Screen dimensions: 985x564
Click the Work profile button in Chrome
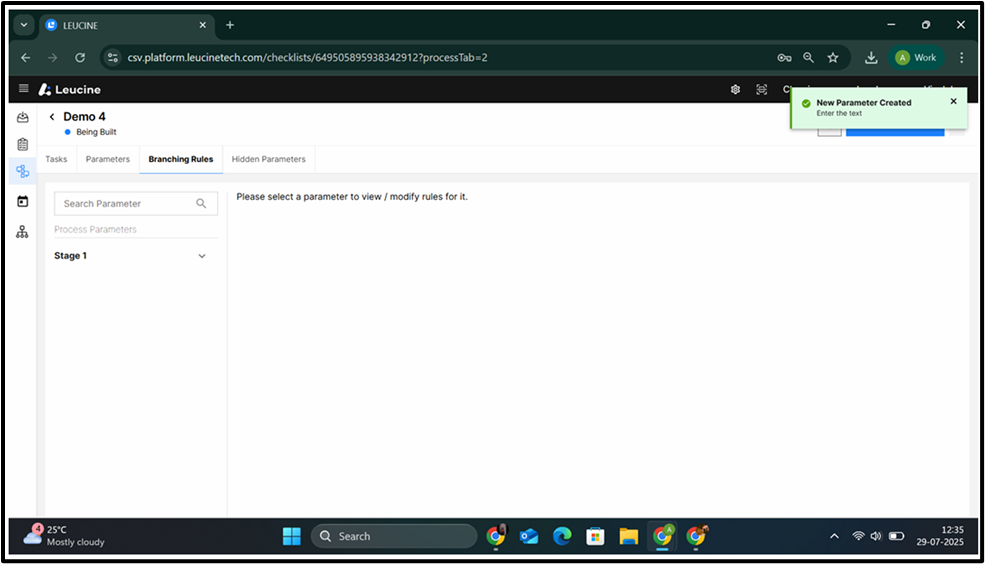[x=916, y=58]
